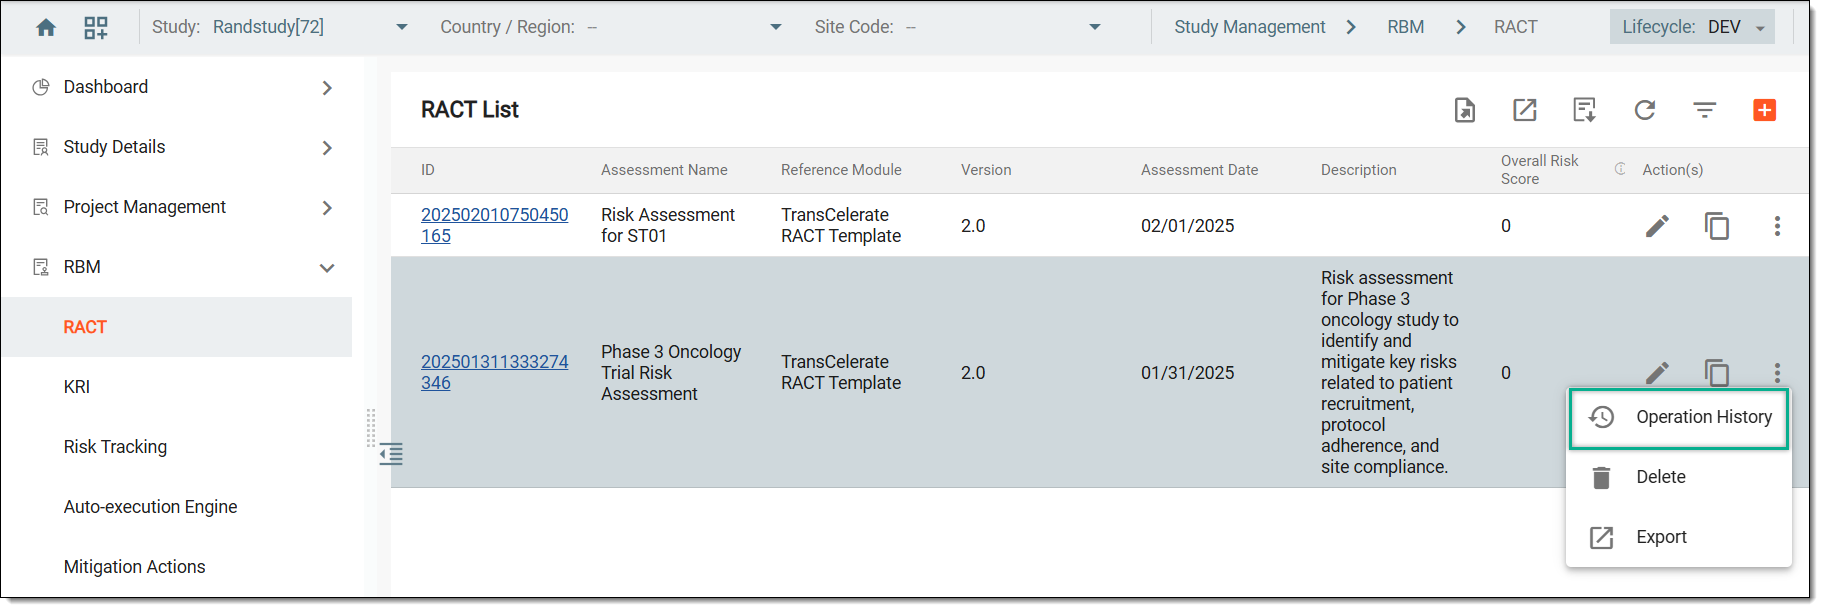Sort by the Assessment Date column header
The height and width of the screenshot is (610, 1822).
click(x=1199, y=170)
